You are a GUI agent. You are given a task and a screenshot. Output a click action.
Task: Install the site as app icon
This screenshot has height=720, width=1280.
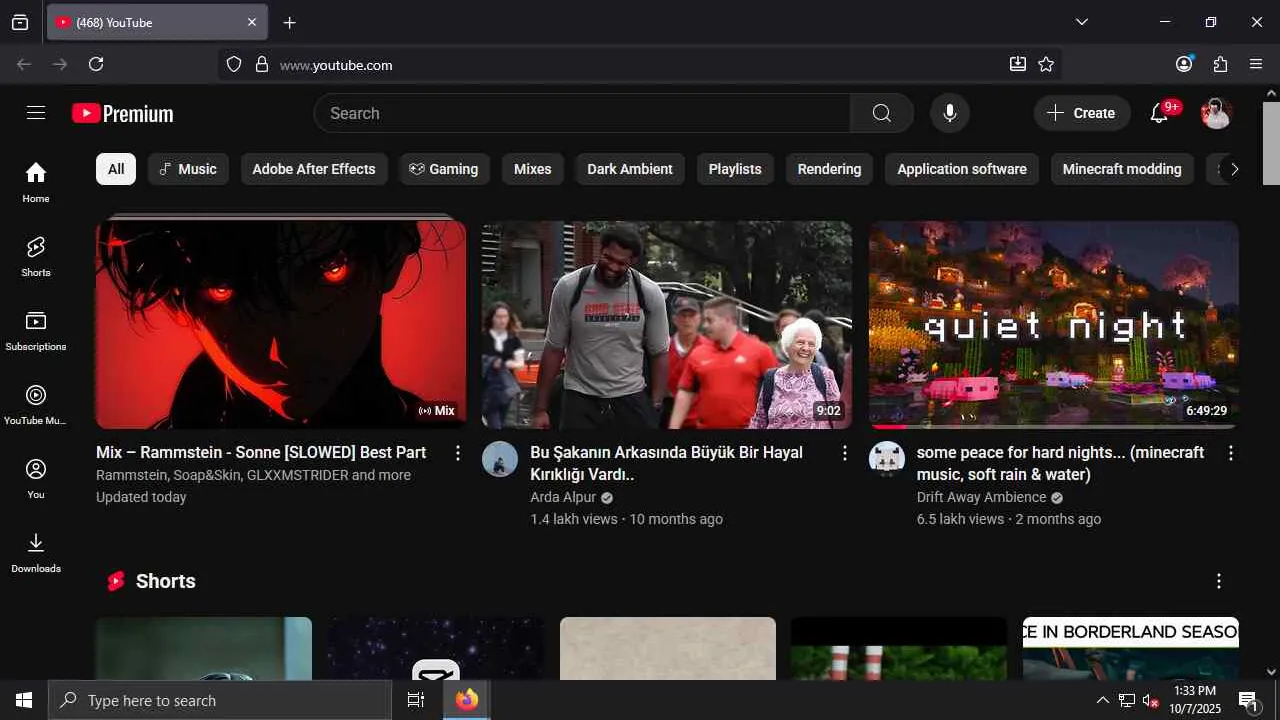[1018, 64]
